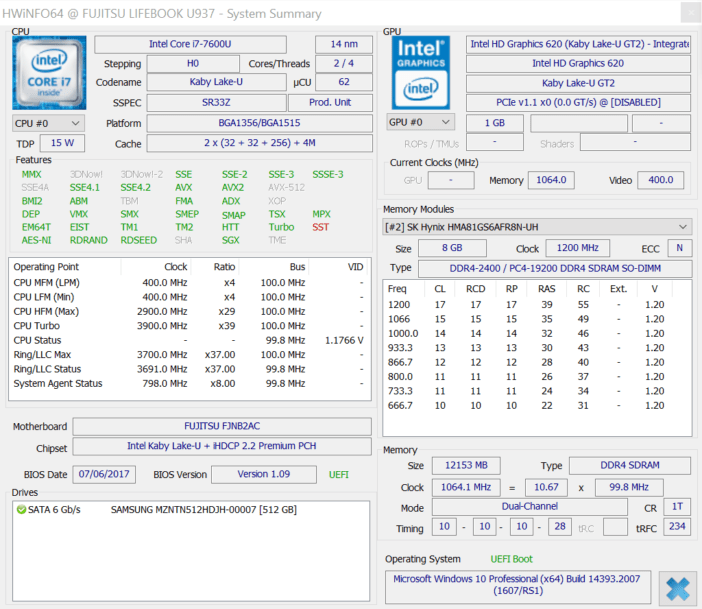Click the greyed AVX-512 feature label
This screenshot has height=609, width=702.
point(287,188)
